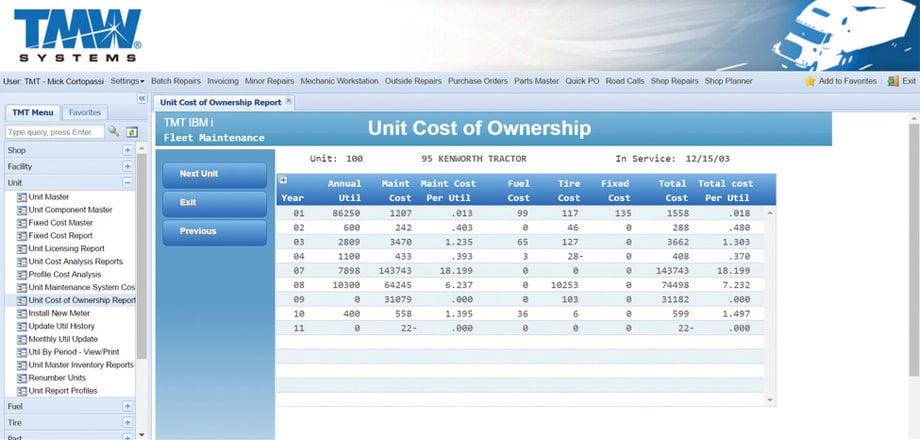Image resolution: width=920 pixels, height=440 pixels.
Task: Click the icon beside Profile Cost Analysis
Action: 22,275
